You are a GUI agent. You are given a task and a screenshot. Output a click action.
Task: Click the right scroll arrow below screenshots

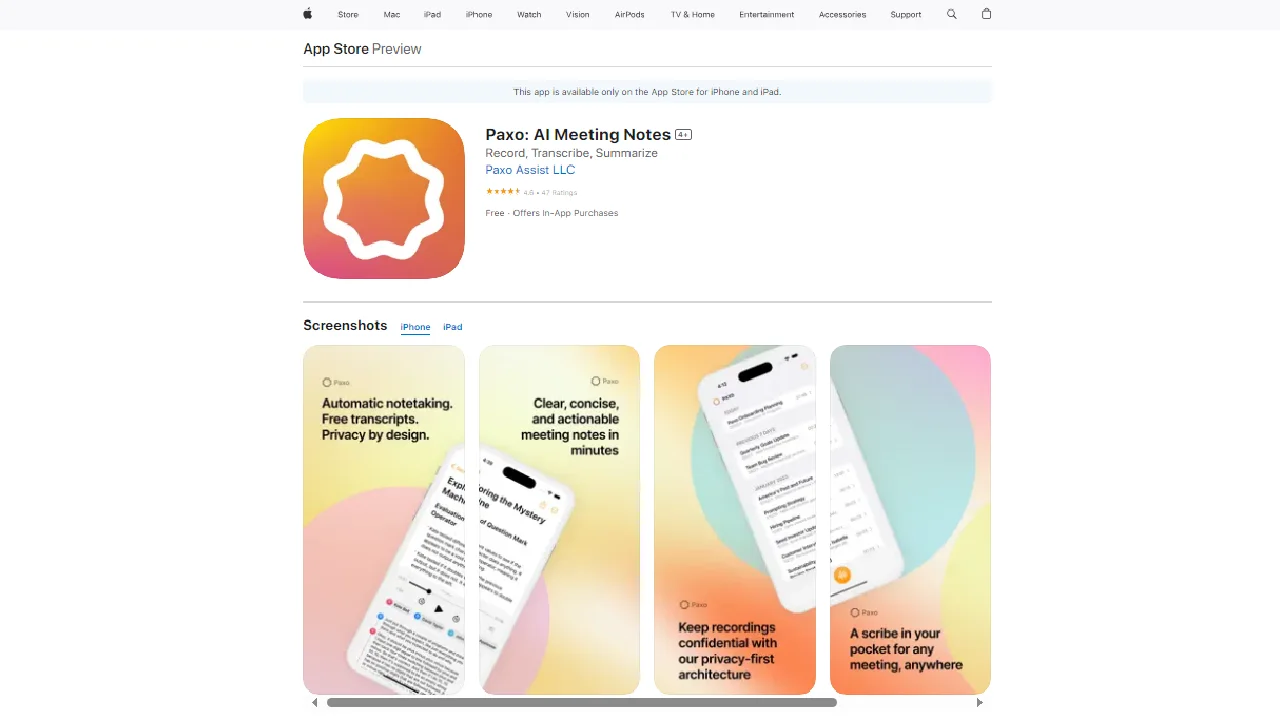[979, 702]
